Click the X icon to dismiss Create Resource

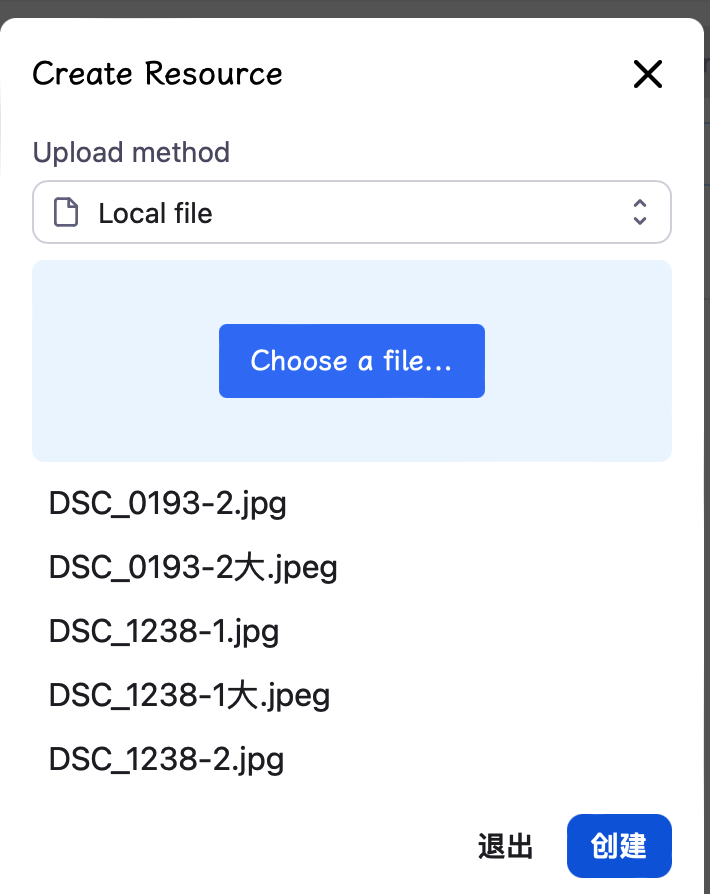(x=647, y=74)
